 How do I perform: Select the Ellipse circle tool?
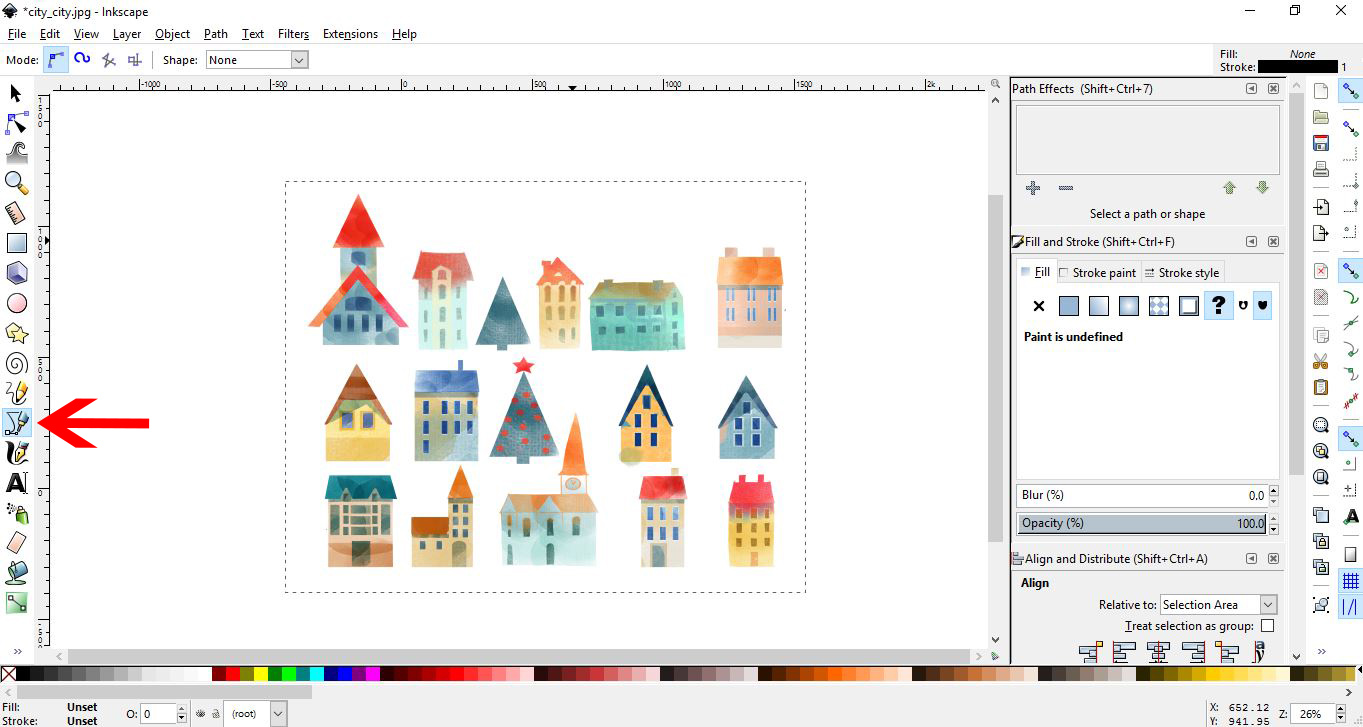[x=16, y=302]
